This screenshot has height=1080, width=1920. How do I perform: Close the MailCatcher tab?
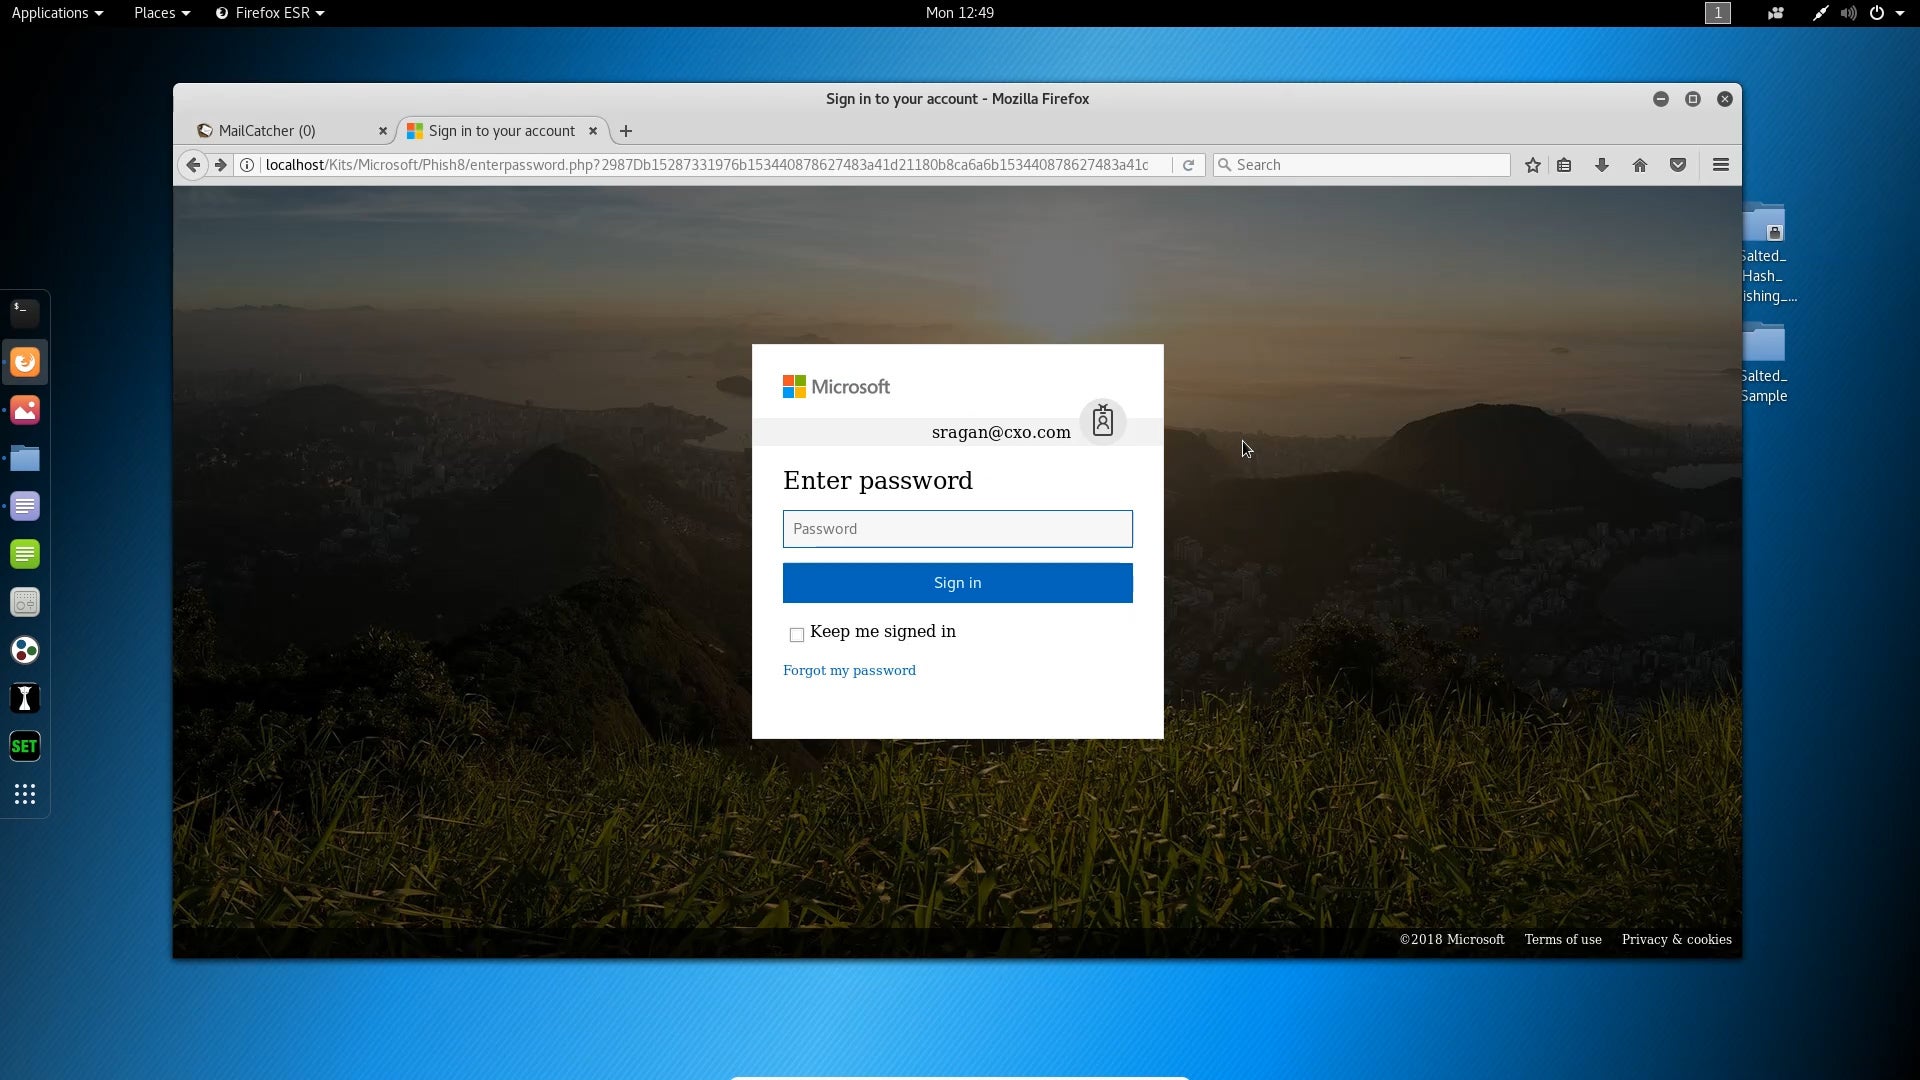click(x=383, y=131)
